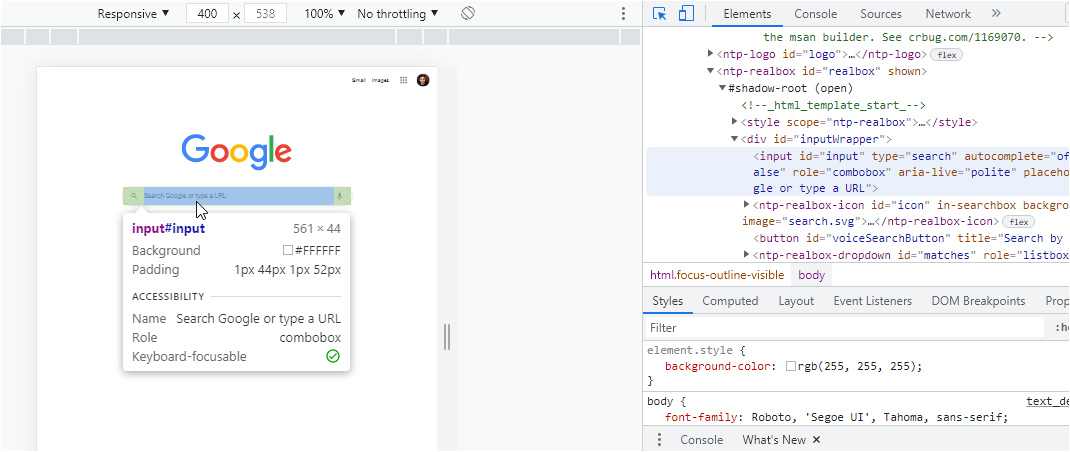Image resolution: width=1070 pixels, height=452 pixels.
Task: Select the body breadcrumb
Action: (811, 275)
